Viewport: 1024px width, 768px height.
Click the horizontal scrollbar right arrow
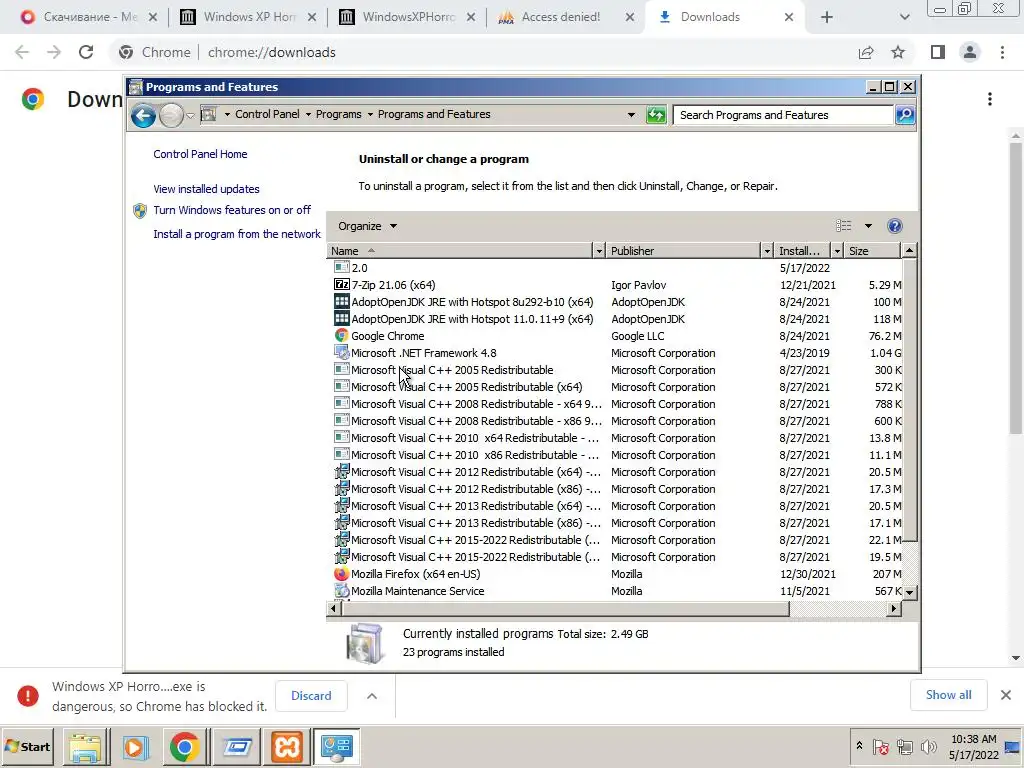tap(895, 609)
